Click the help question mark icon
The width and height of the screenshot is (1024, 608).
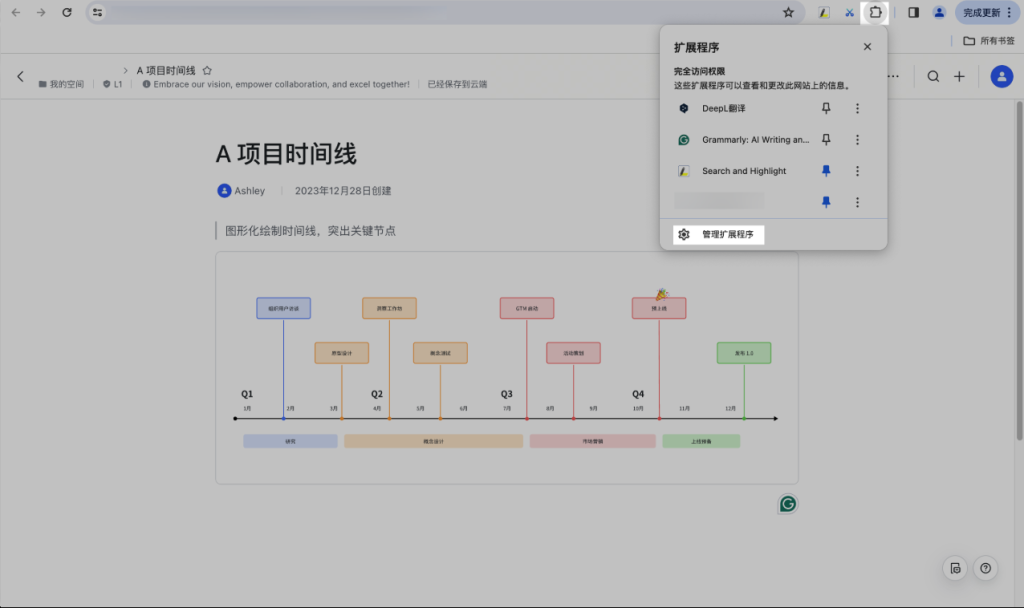pyautogui.click(x=985, y=568)
